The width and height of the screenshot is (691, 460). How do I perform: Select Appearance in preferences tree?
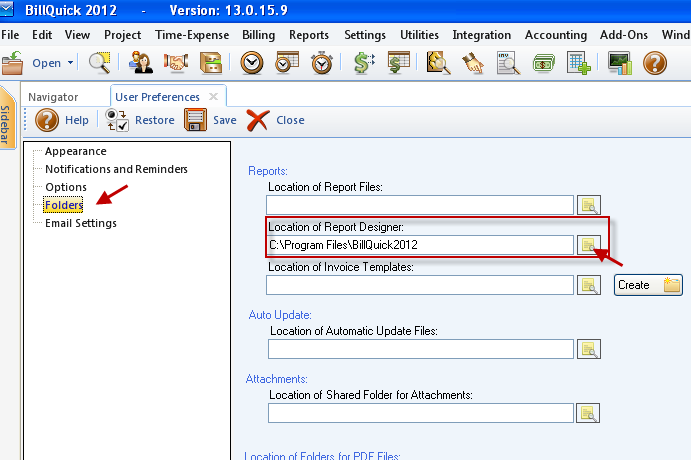click(75, 151)
